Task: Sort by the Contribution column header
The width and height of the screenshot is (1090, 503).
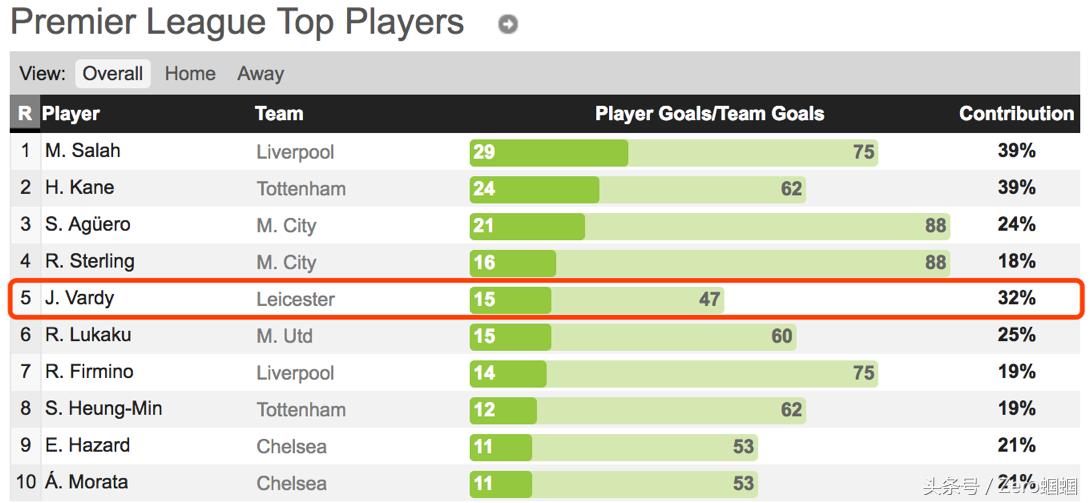Action: click(x=1016, y=114)
